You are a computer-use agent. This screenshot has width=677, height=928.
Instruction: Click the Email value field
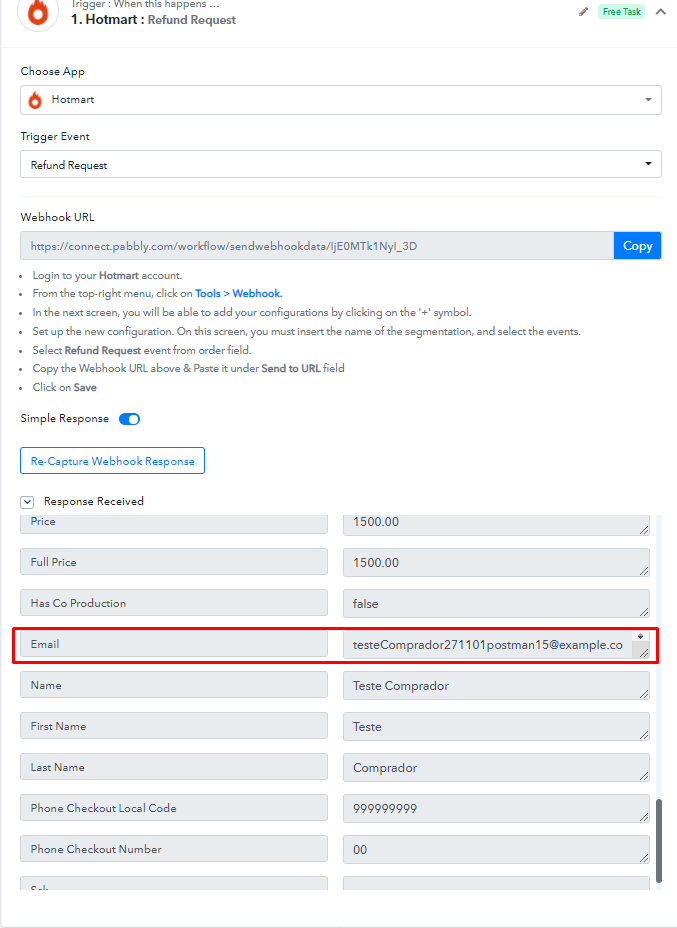point(496,645)
